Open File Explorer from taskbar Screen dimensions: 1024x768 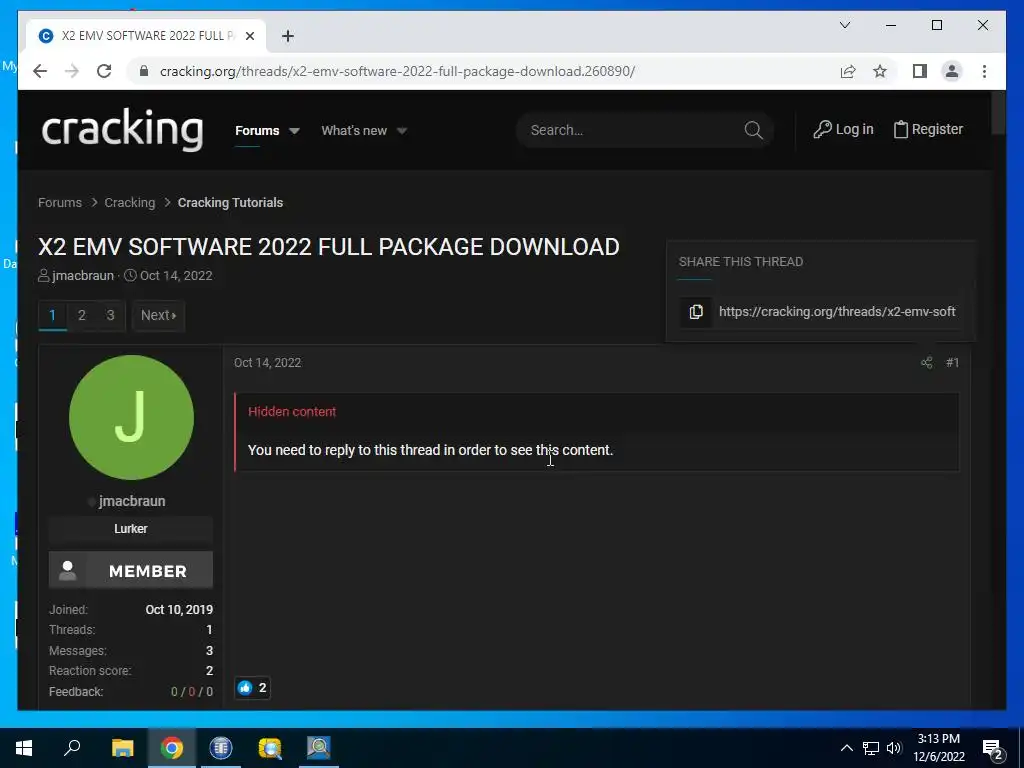[122, 748]
